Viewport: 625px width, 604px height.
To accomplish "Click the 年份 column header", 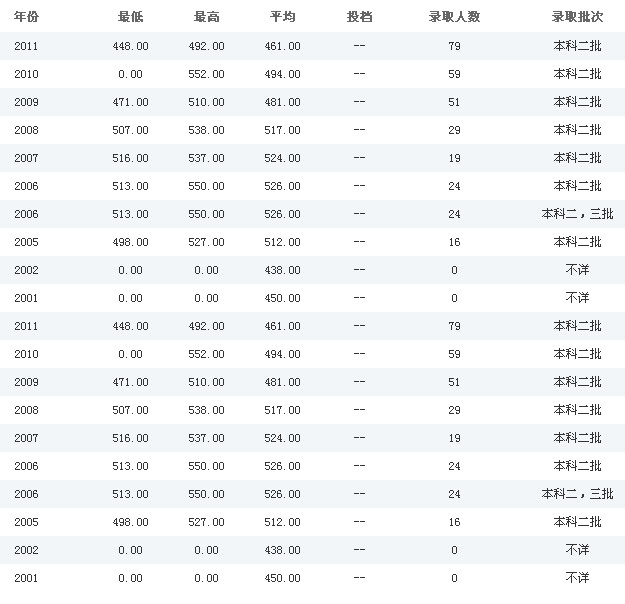I will [x=26, y=18].
